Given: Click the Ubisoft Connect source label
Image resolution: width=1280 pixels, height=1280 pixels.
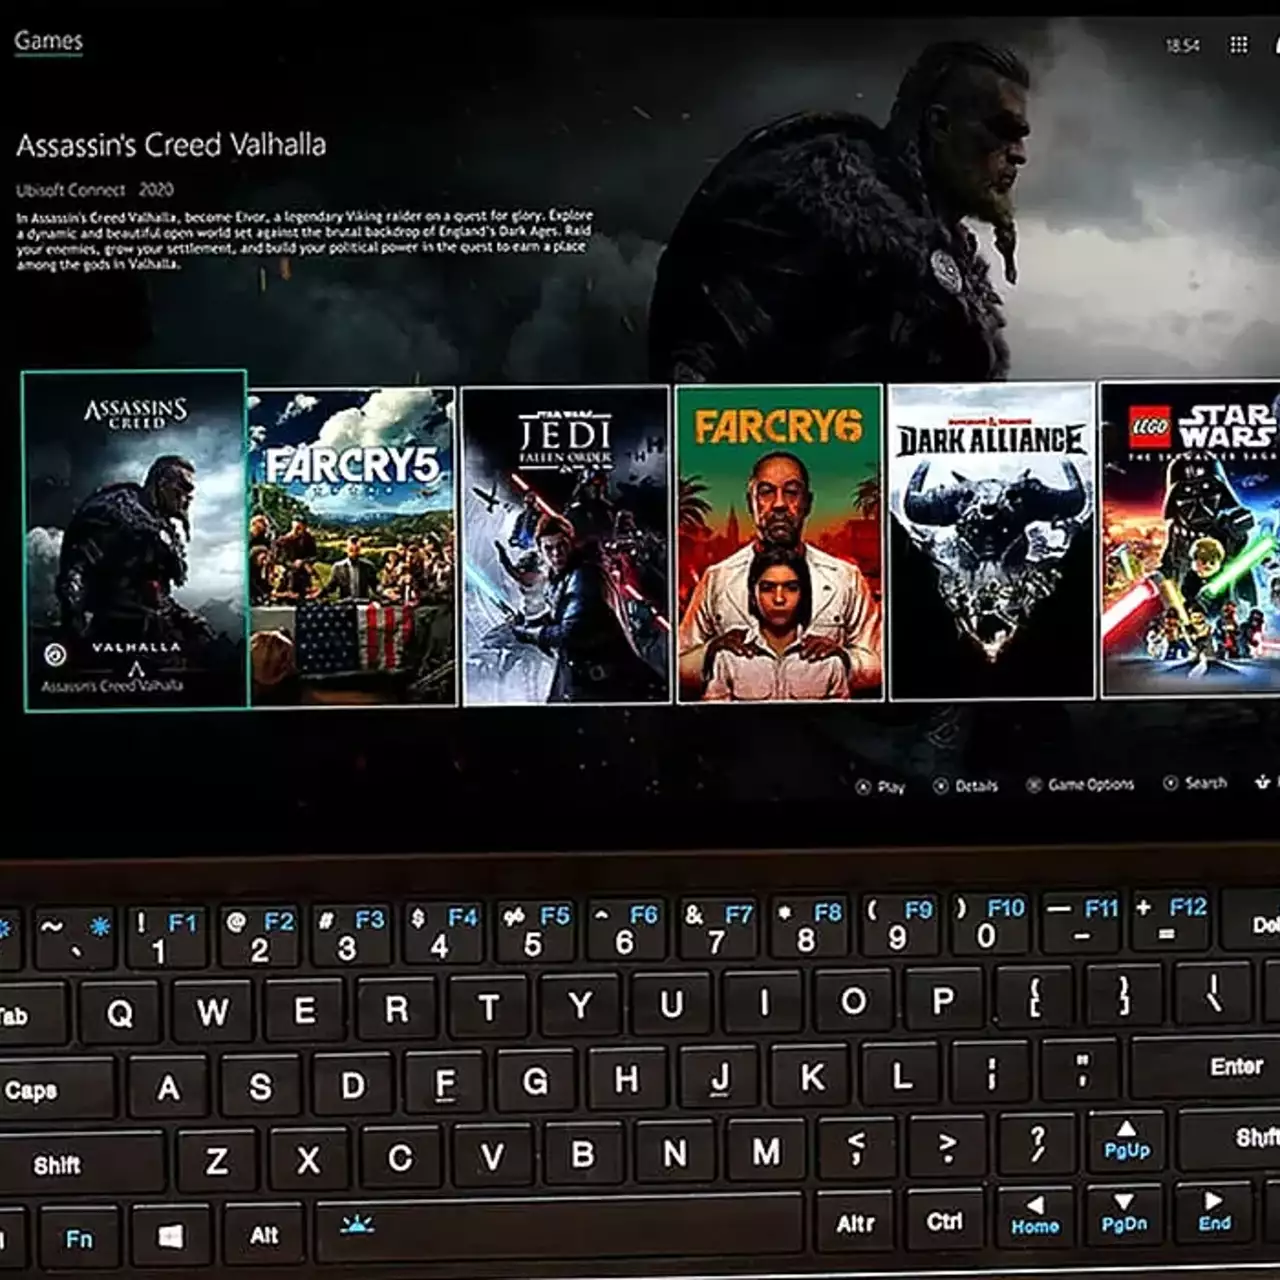Looking at the screenshot, I should 70,190.
